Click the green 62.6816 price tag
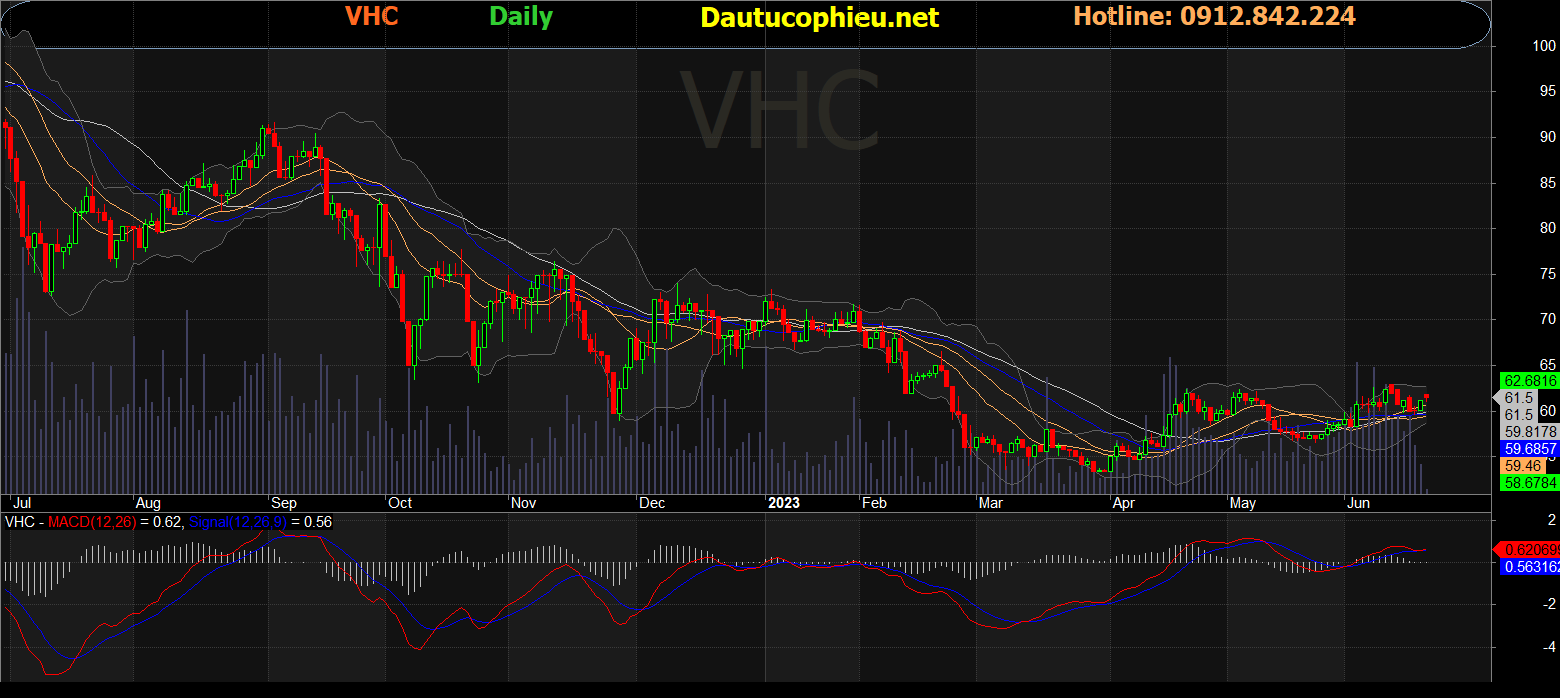 (1530, 381)
